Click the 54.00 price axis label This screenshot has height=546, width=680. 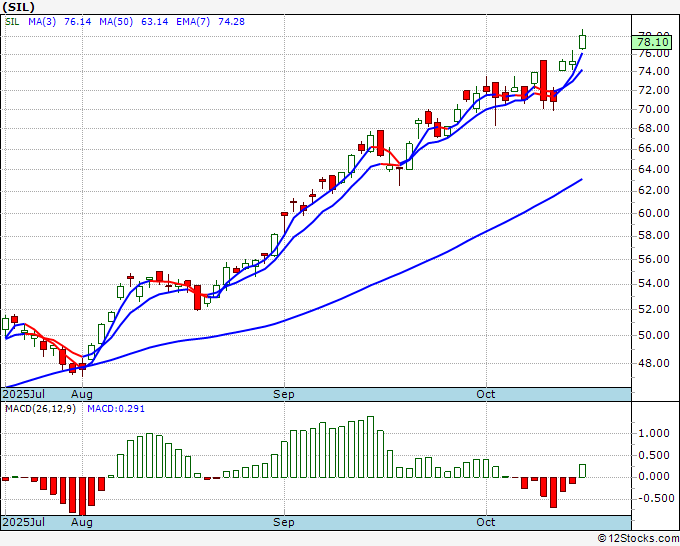point(654,284)
